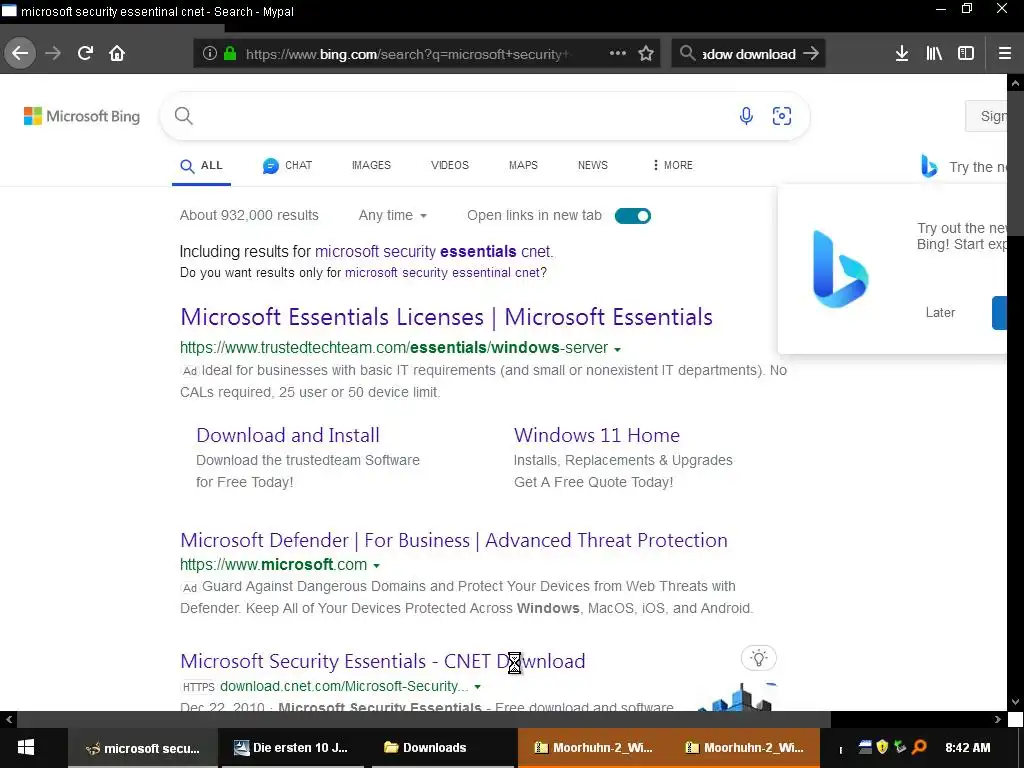
Task: Search only for microsoft security essentinal cnet
Action: tap(443, 272)
